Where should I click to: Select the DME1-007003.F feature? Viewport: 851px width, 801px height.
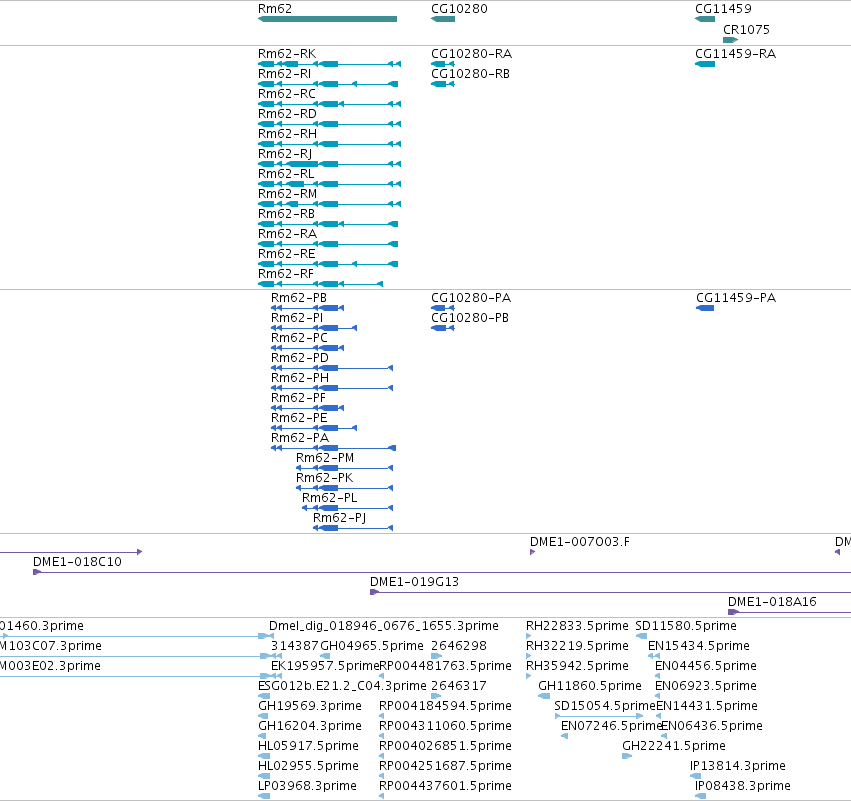[x=532, y=552]
